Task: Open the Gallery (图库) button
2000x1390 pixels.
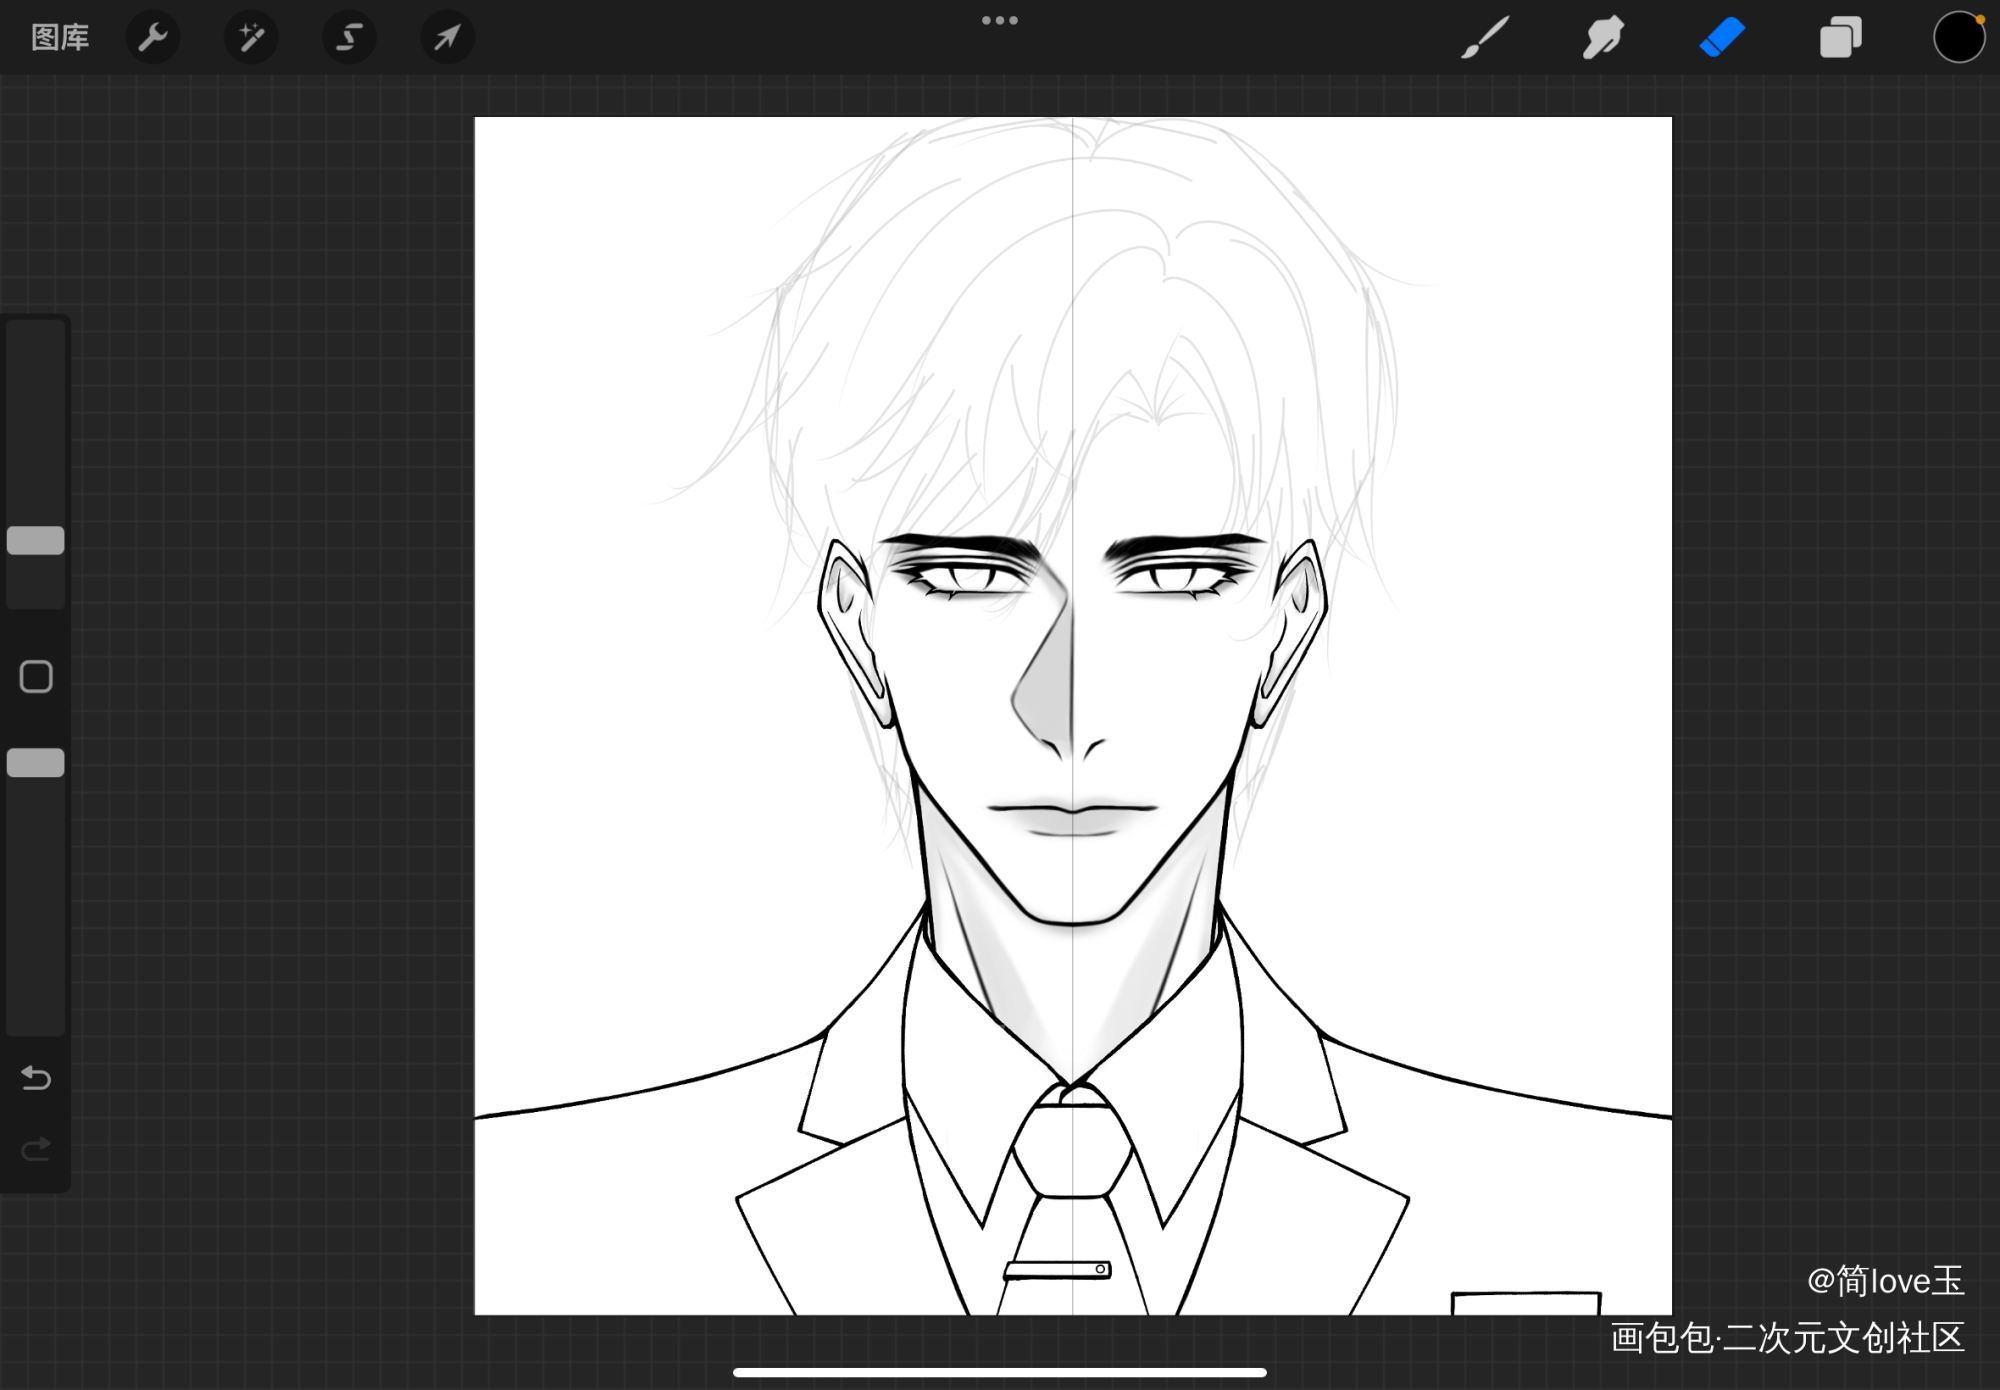Action: pyautogui.click(x=60, y=37)
